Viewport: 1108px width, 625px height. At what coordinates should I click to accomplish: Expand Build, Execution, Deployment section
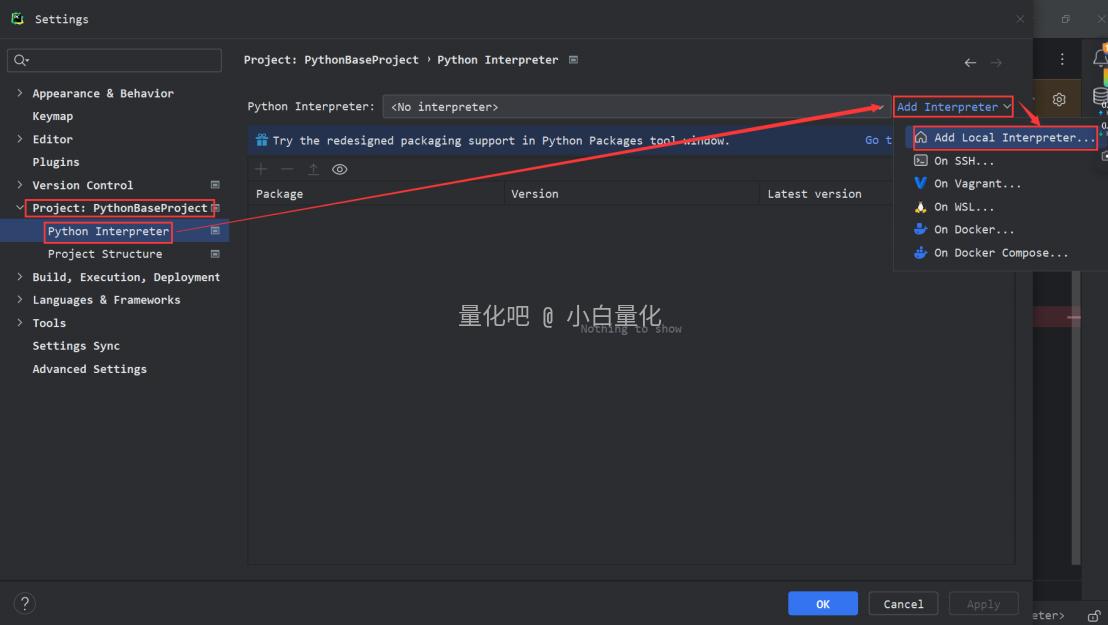(21, 277)
